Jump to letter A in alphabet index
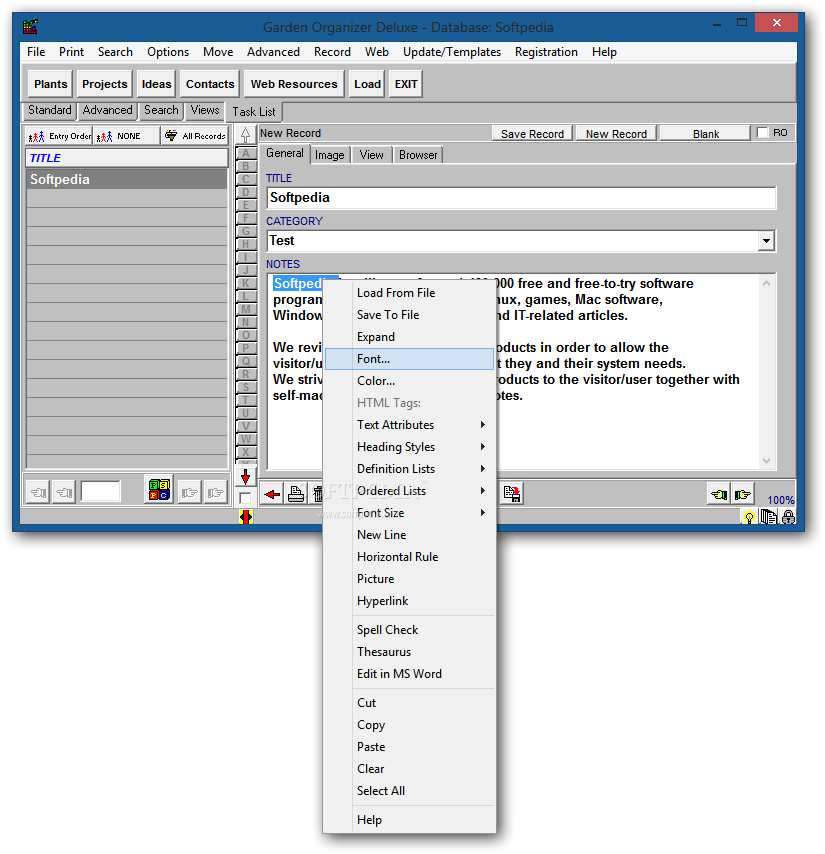This screenshot has height=854, width=825. [x=246, y=154]
